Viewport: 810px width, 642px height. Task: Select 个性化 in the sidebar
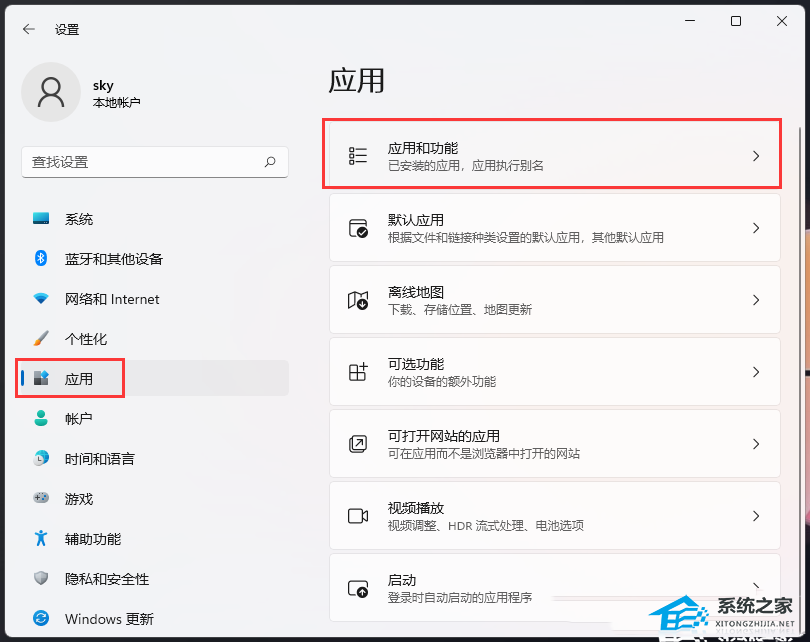point(154,339)
